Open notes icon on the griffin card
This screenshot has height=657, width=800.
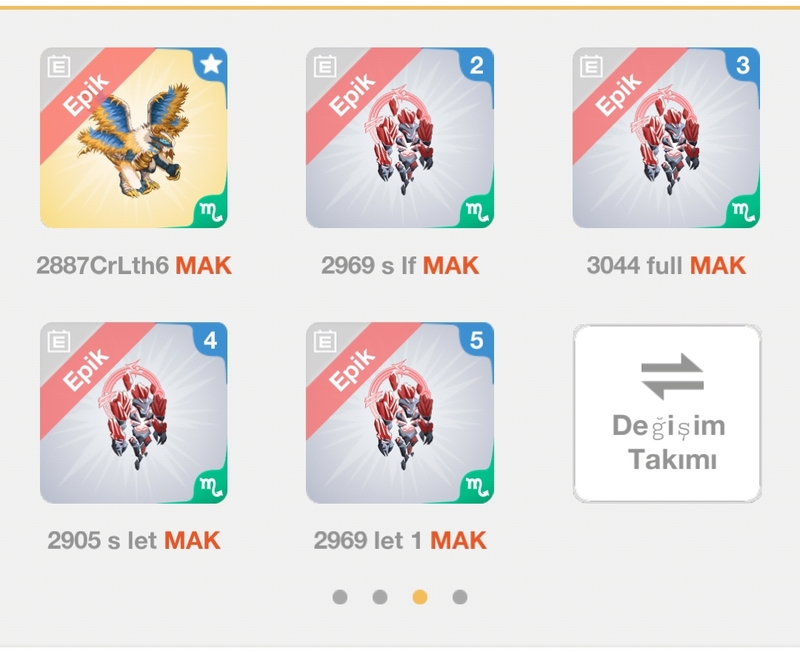pos(59,66)
